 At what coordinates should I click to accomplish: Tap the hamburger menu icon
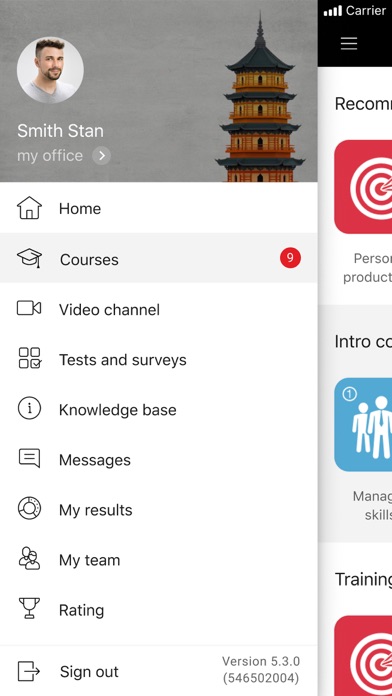(349, 43)
